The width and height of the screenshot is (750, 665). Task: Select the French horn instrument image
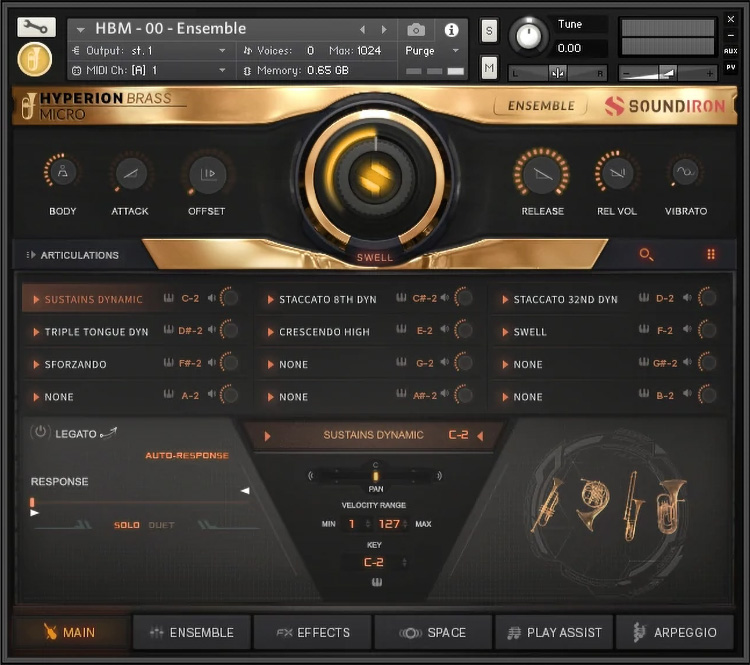(593, 503)
